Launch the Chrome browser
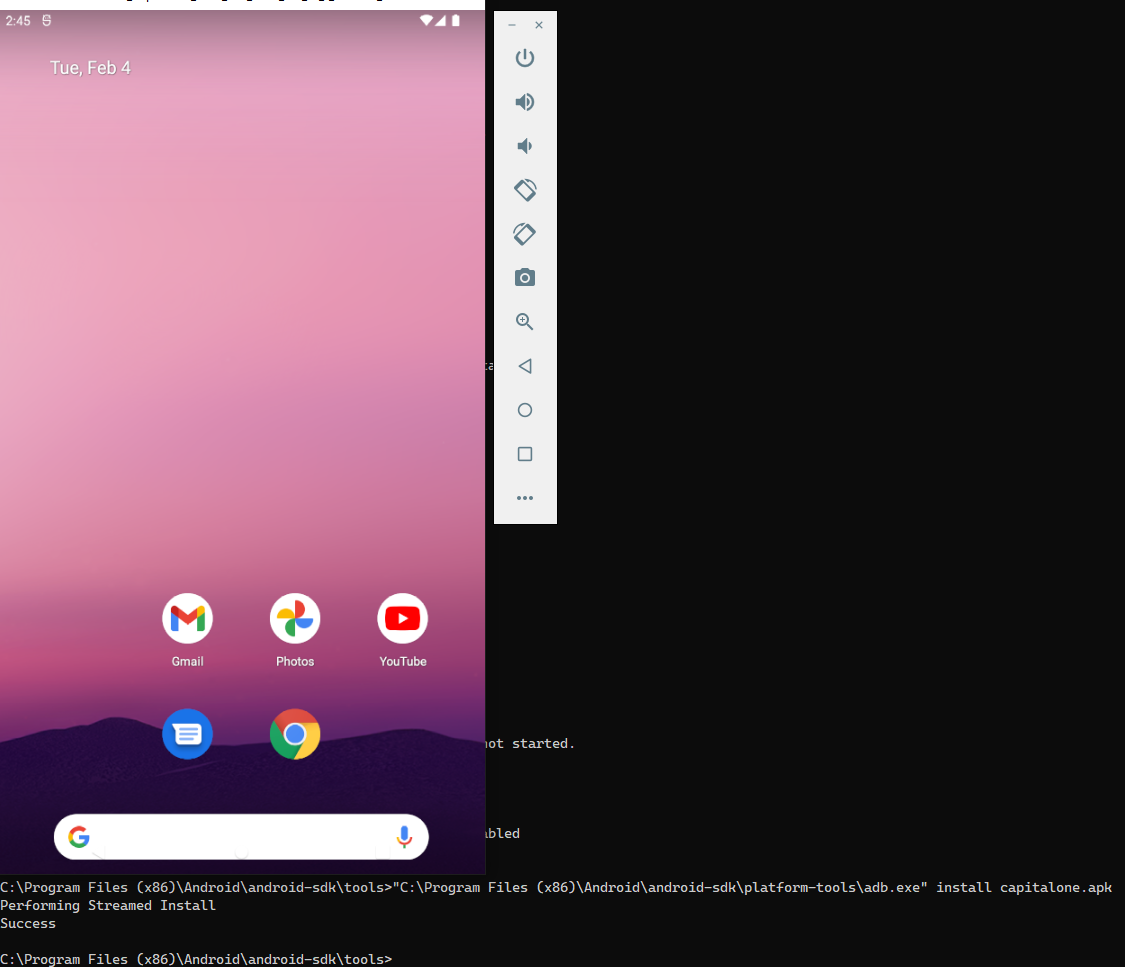Screen dimensions: 1125x967 pyautogui.click(x=295, y=734)
